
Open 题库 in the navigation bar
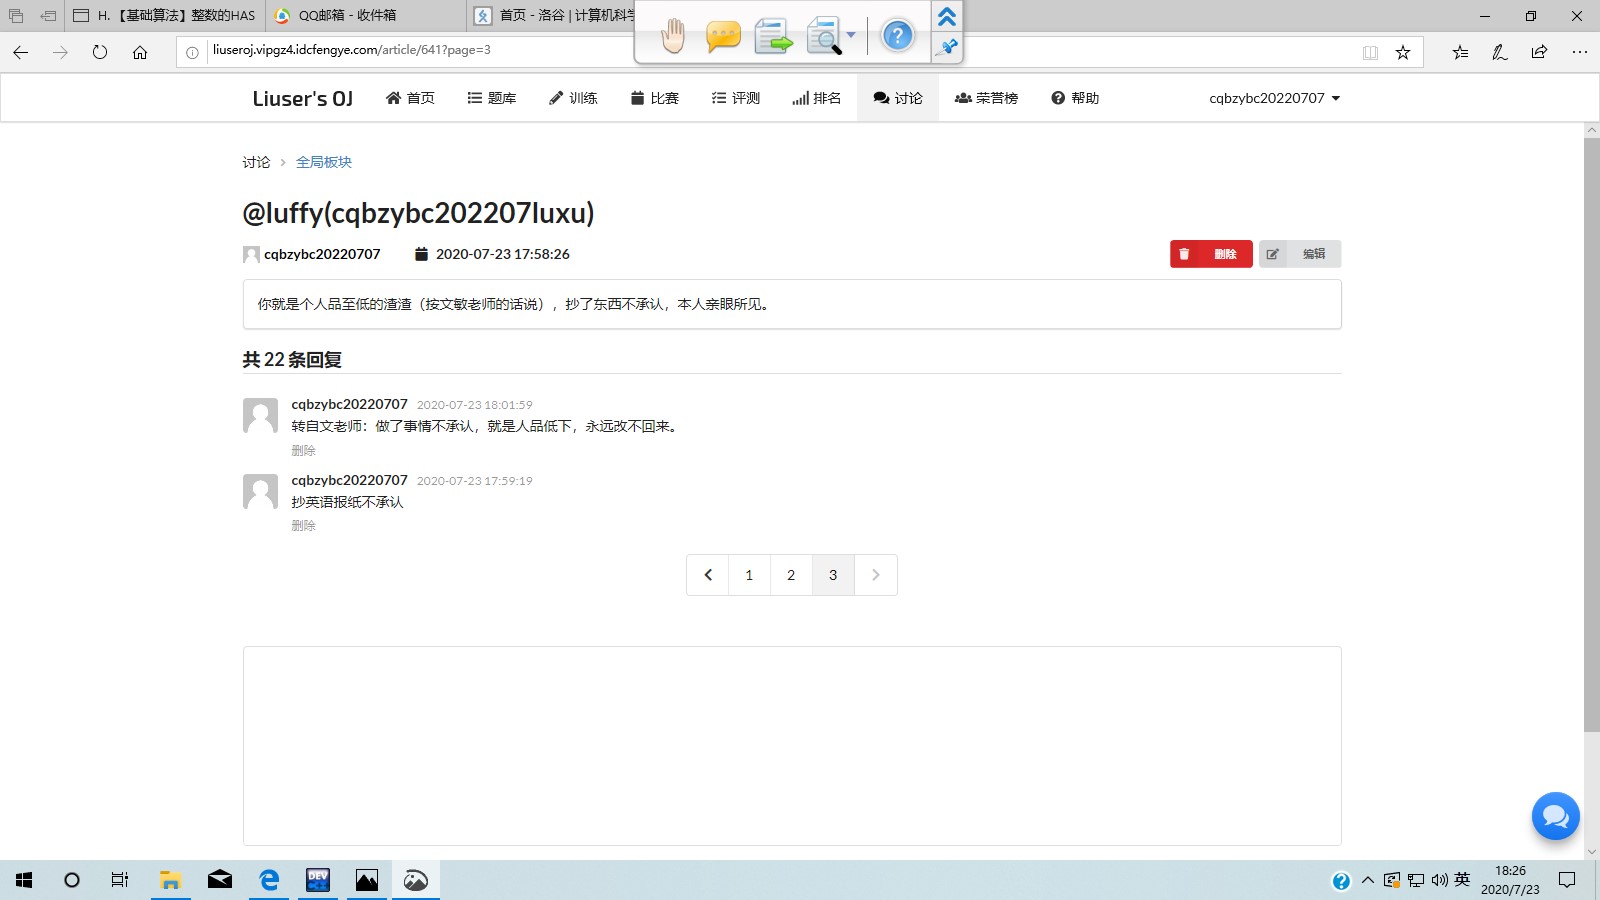tap(491, 98)
